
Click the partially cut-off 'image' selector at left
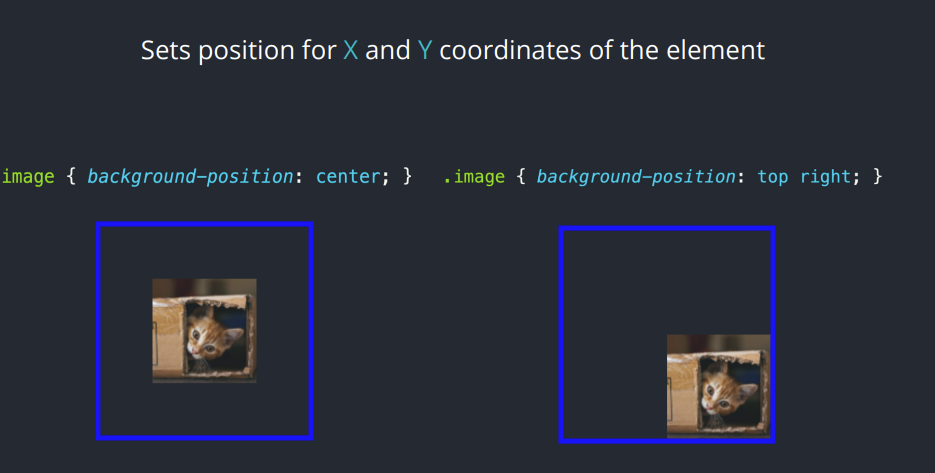[x=28, y=177]
